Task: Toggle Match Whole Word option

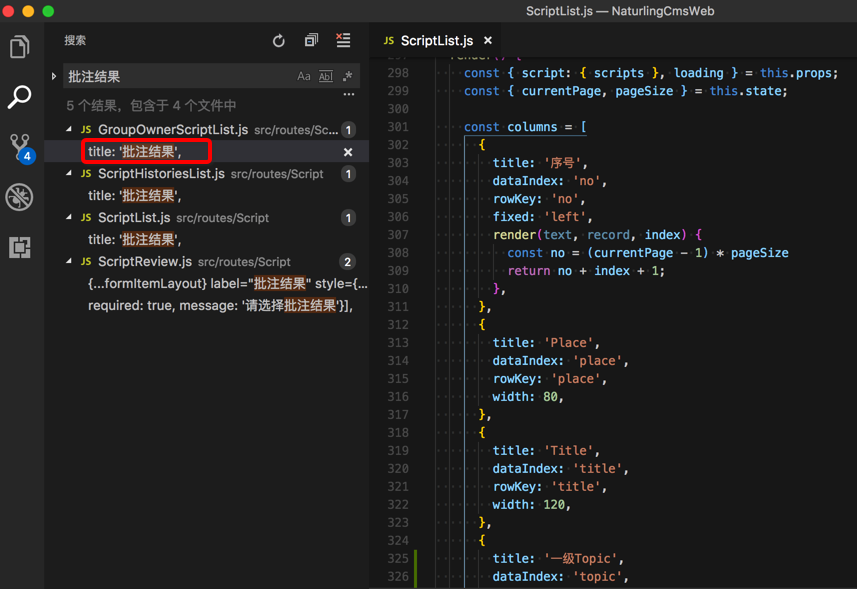Action: pyautogui.click(x=326, y=76)
